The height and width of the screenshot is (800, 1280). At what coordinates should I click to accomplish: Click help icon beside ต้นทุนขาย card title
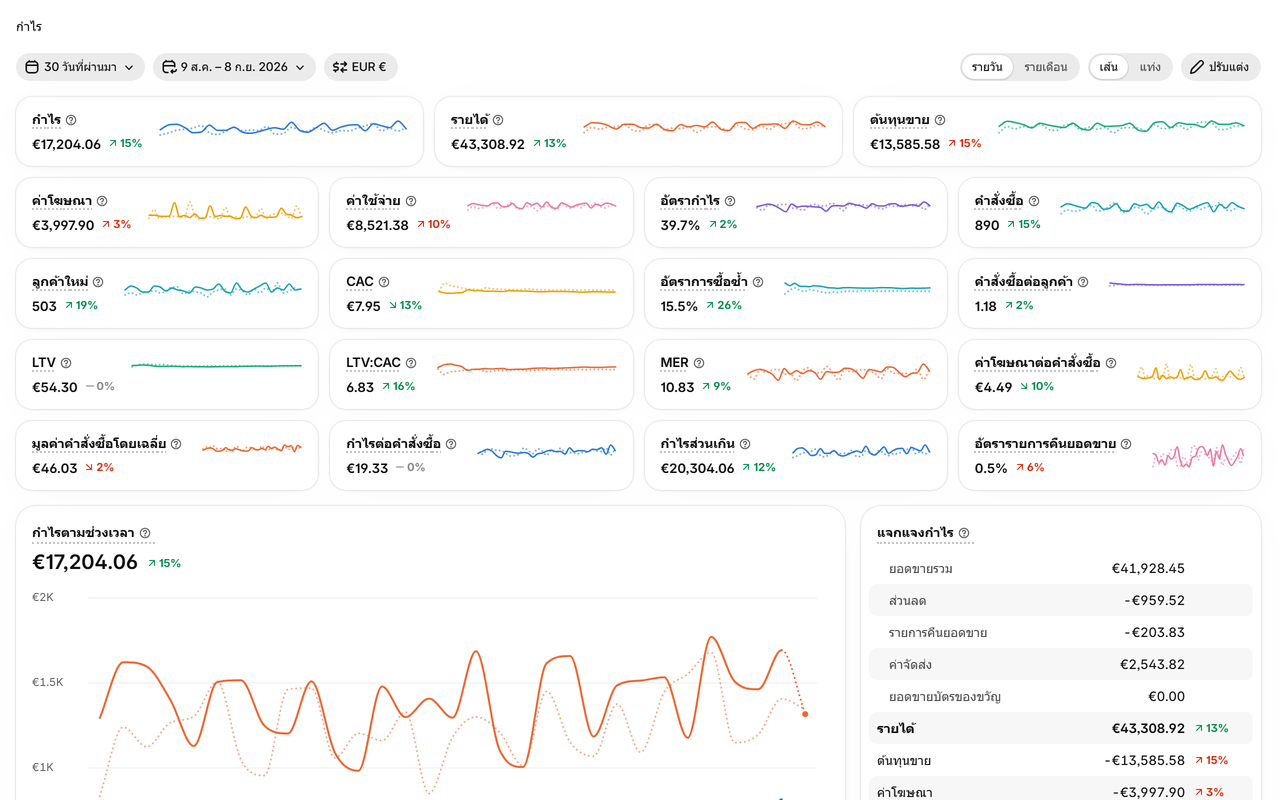click(x=940, y=120)
